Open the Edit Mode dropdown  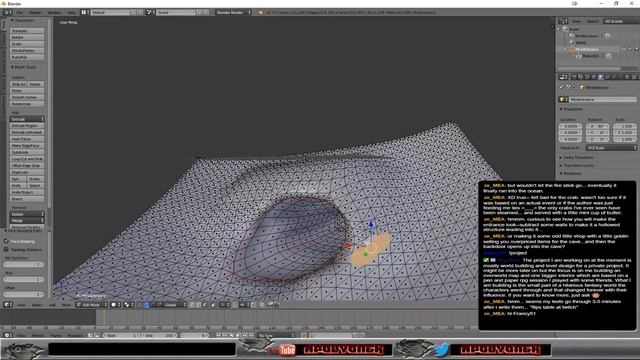coord(91,304)
